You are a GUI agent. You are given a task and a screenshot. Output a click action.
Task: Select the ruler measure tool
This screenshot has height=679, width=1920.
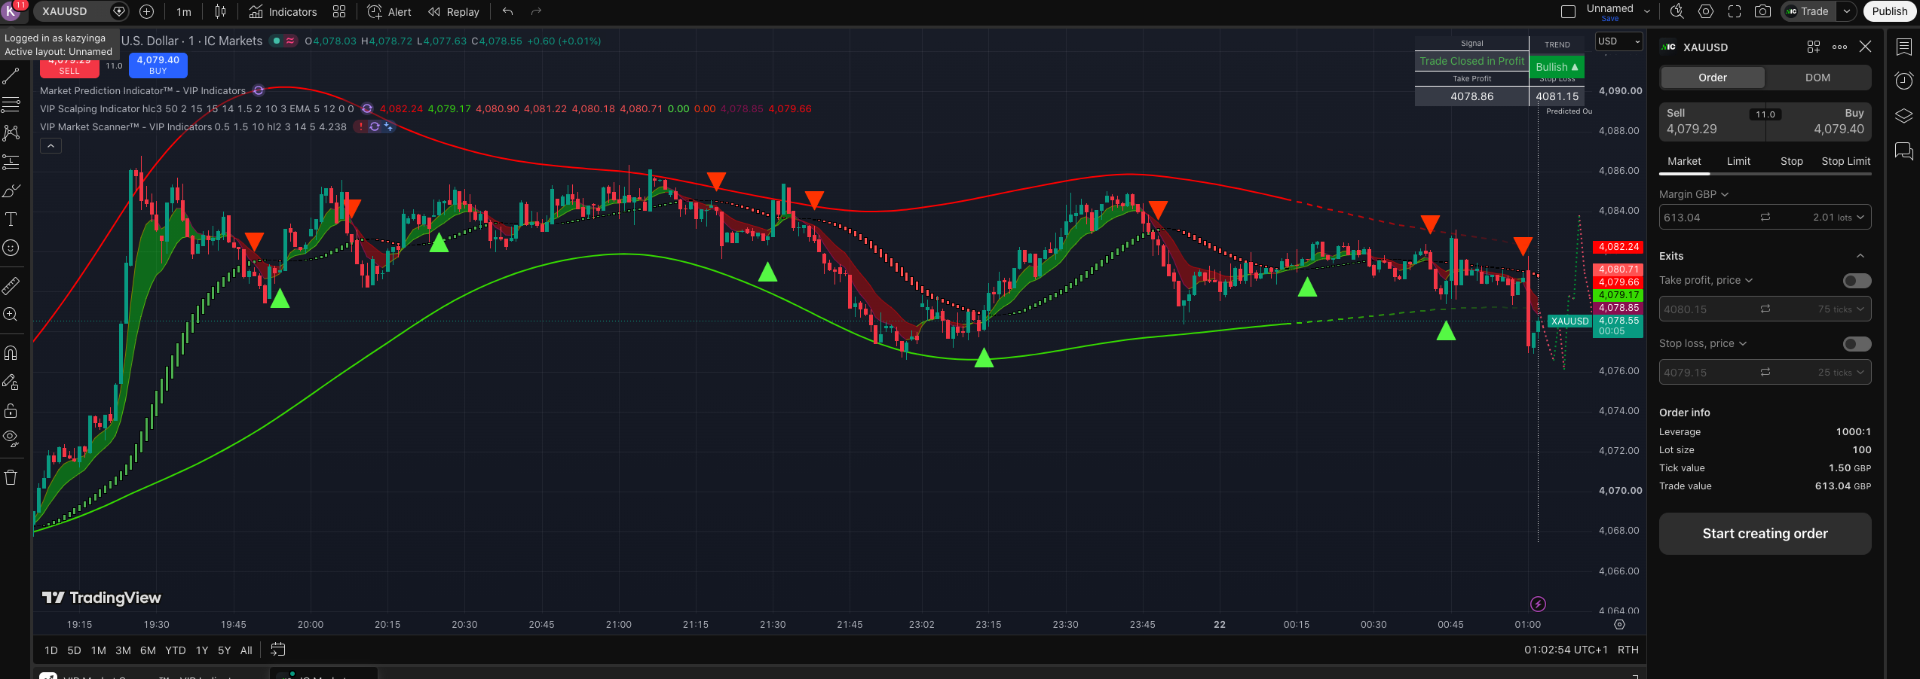coord(11,286)
